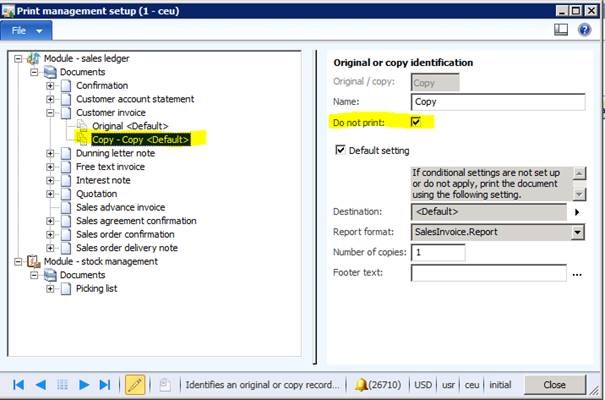
Task: Expand the Confirmation tree node
Action: [51, 86]
